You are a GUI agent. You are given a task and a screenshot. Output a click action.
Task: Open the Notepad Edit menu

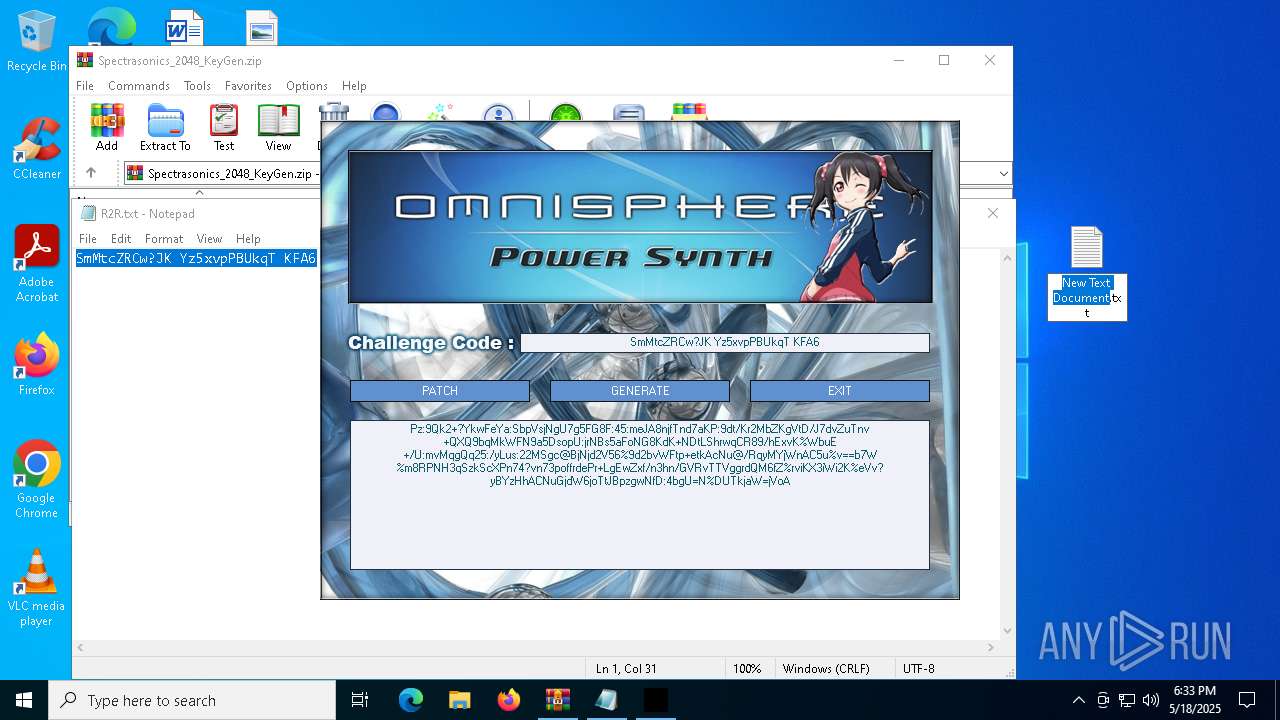pyautogui.click(x=121, y=239)
